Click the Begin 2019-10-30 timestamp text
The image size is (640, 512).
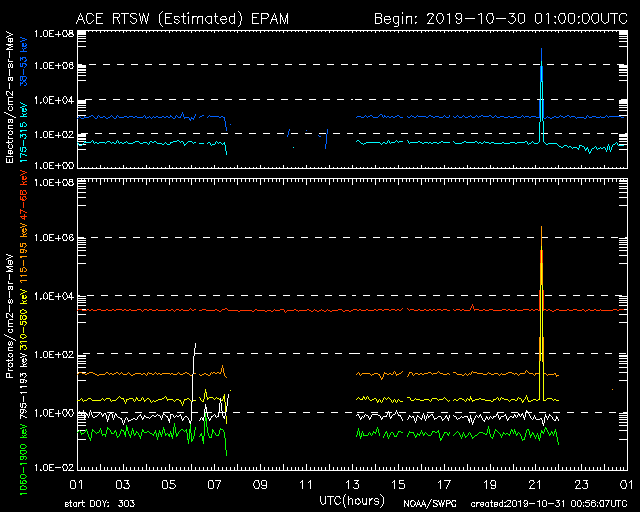(x=500, y=18)
